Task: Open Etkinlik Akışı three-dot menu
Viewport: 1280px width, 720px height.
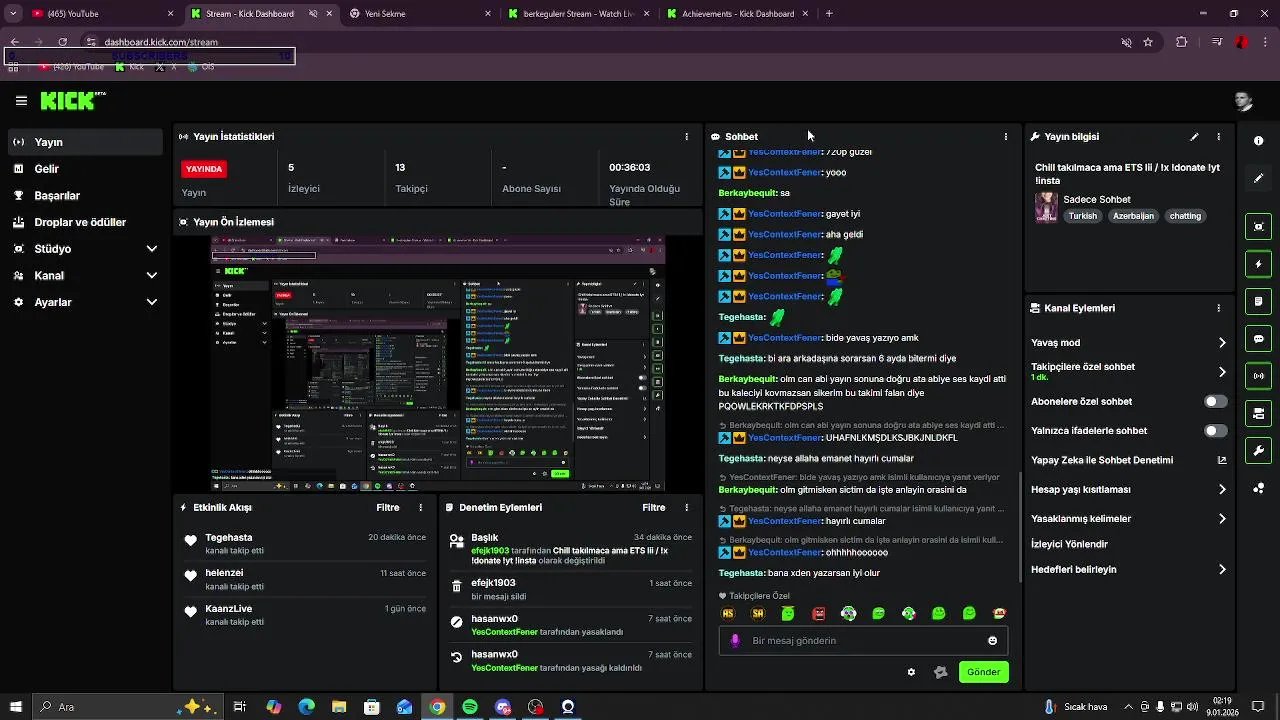Action: coord(420,508)
